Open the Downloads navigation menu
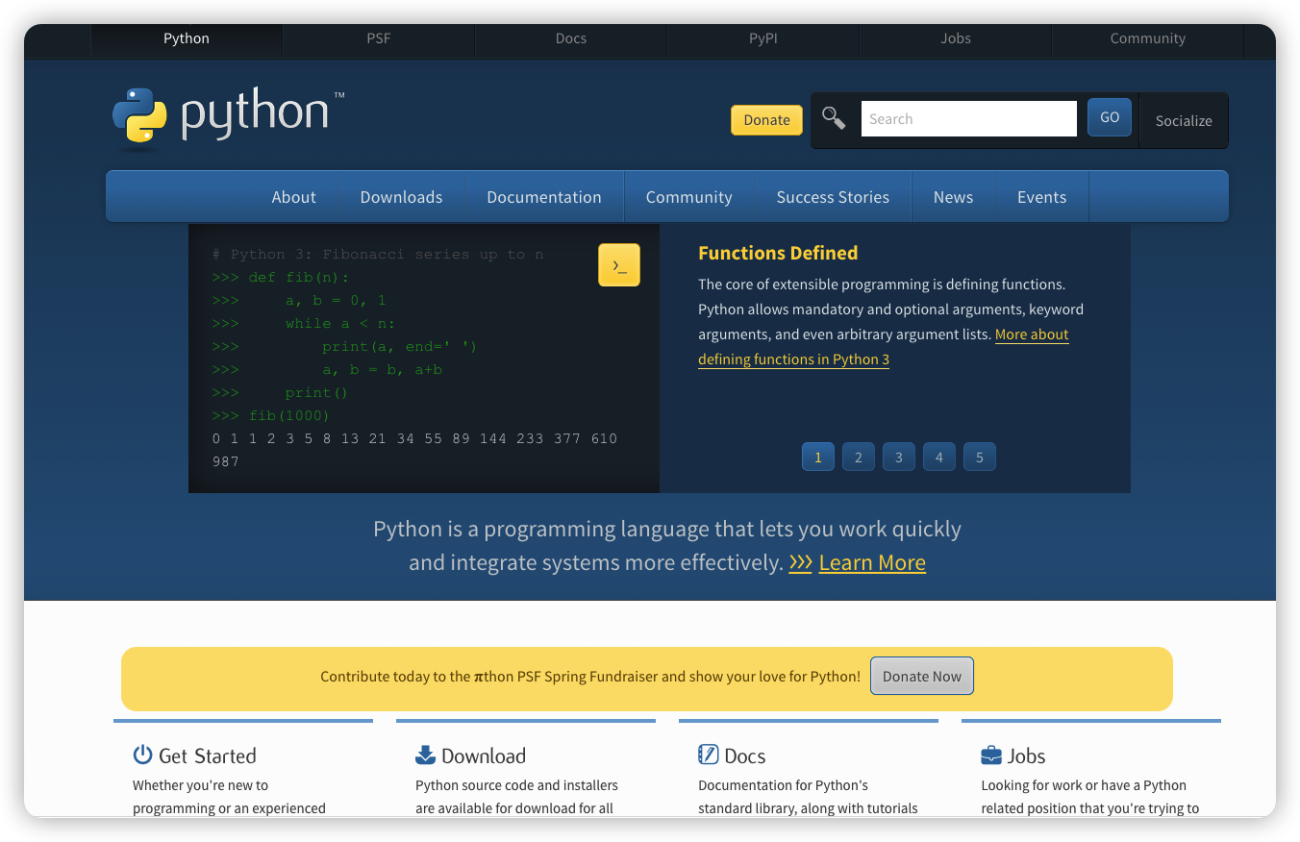Image resolution: width=1300 pixels, height=842 pixels. pyautogui.click(x=401, y=197)
